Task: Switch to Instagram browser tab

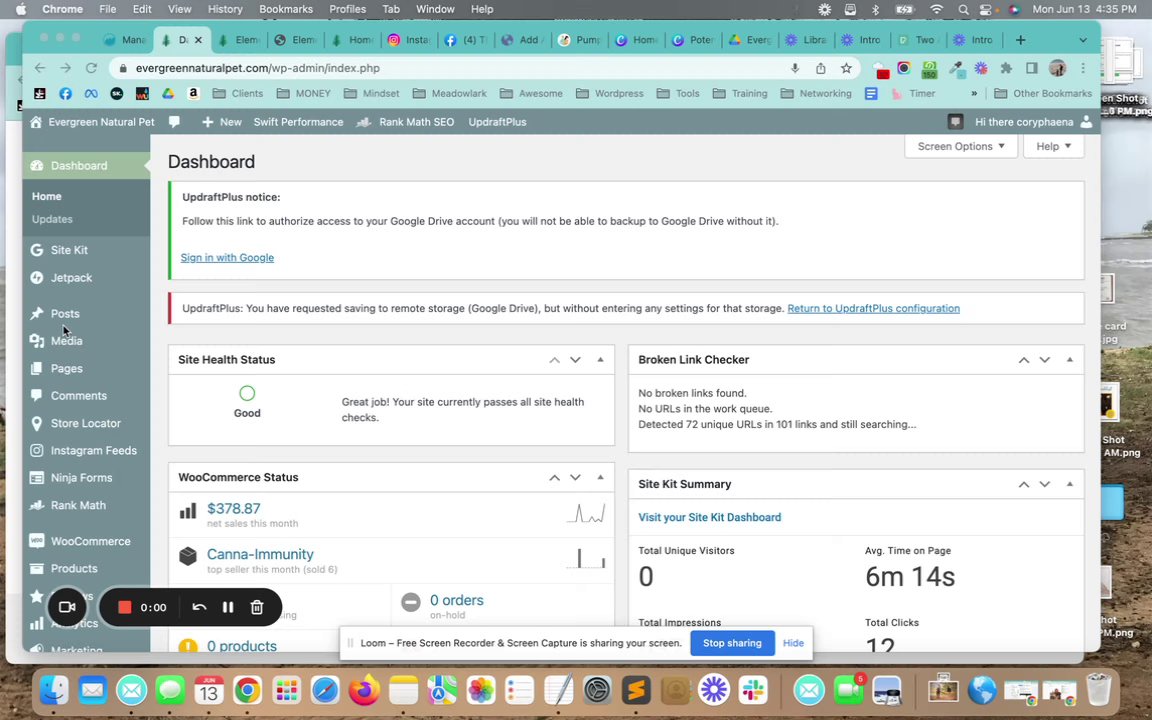Action: [x=410, y=40]
